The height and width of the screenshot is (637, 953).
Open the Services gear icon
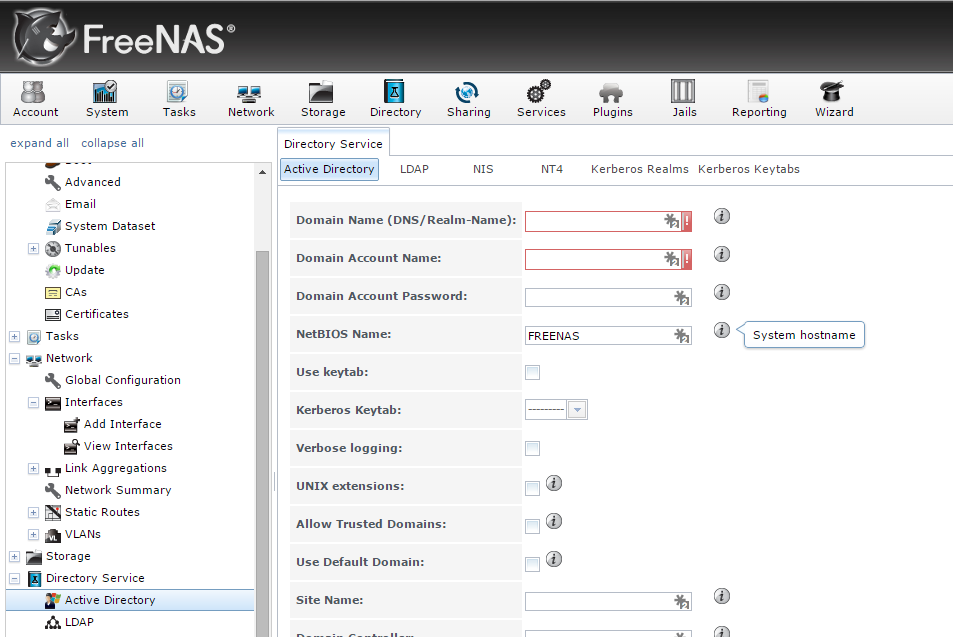pyautogui.click(x=538, y=92)
